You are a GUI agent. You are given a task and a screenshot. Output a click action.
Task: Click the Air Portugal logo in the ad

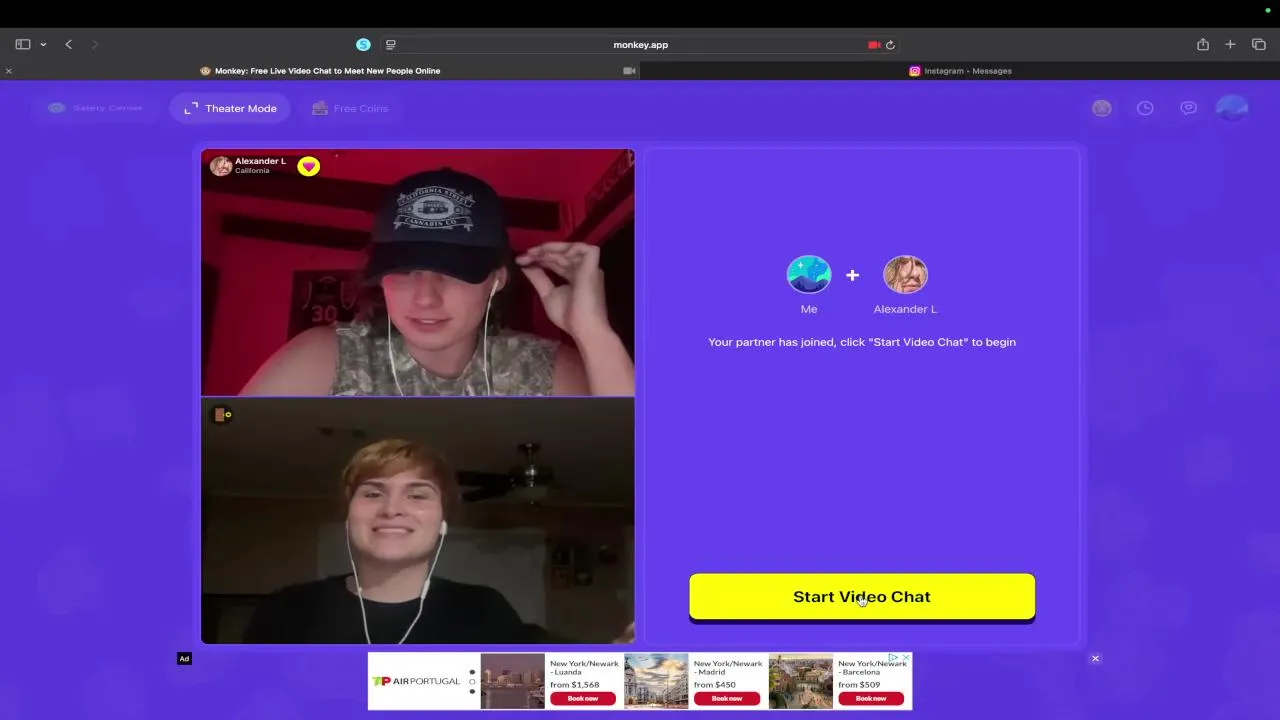coord(416,681)
